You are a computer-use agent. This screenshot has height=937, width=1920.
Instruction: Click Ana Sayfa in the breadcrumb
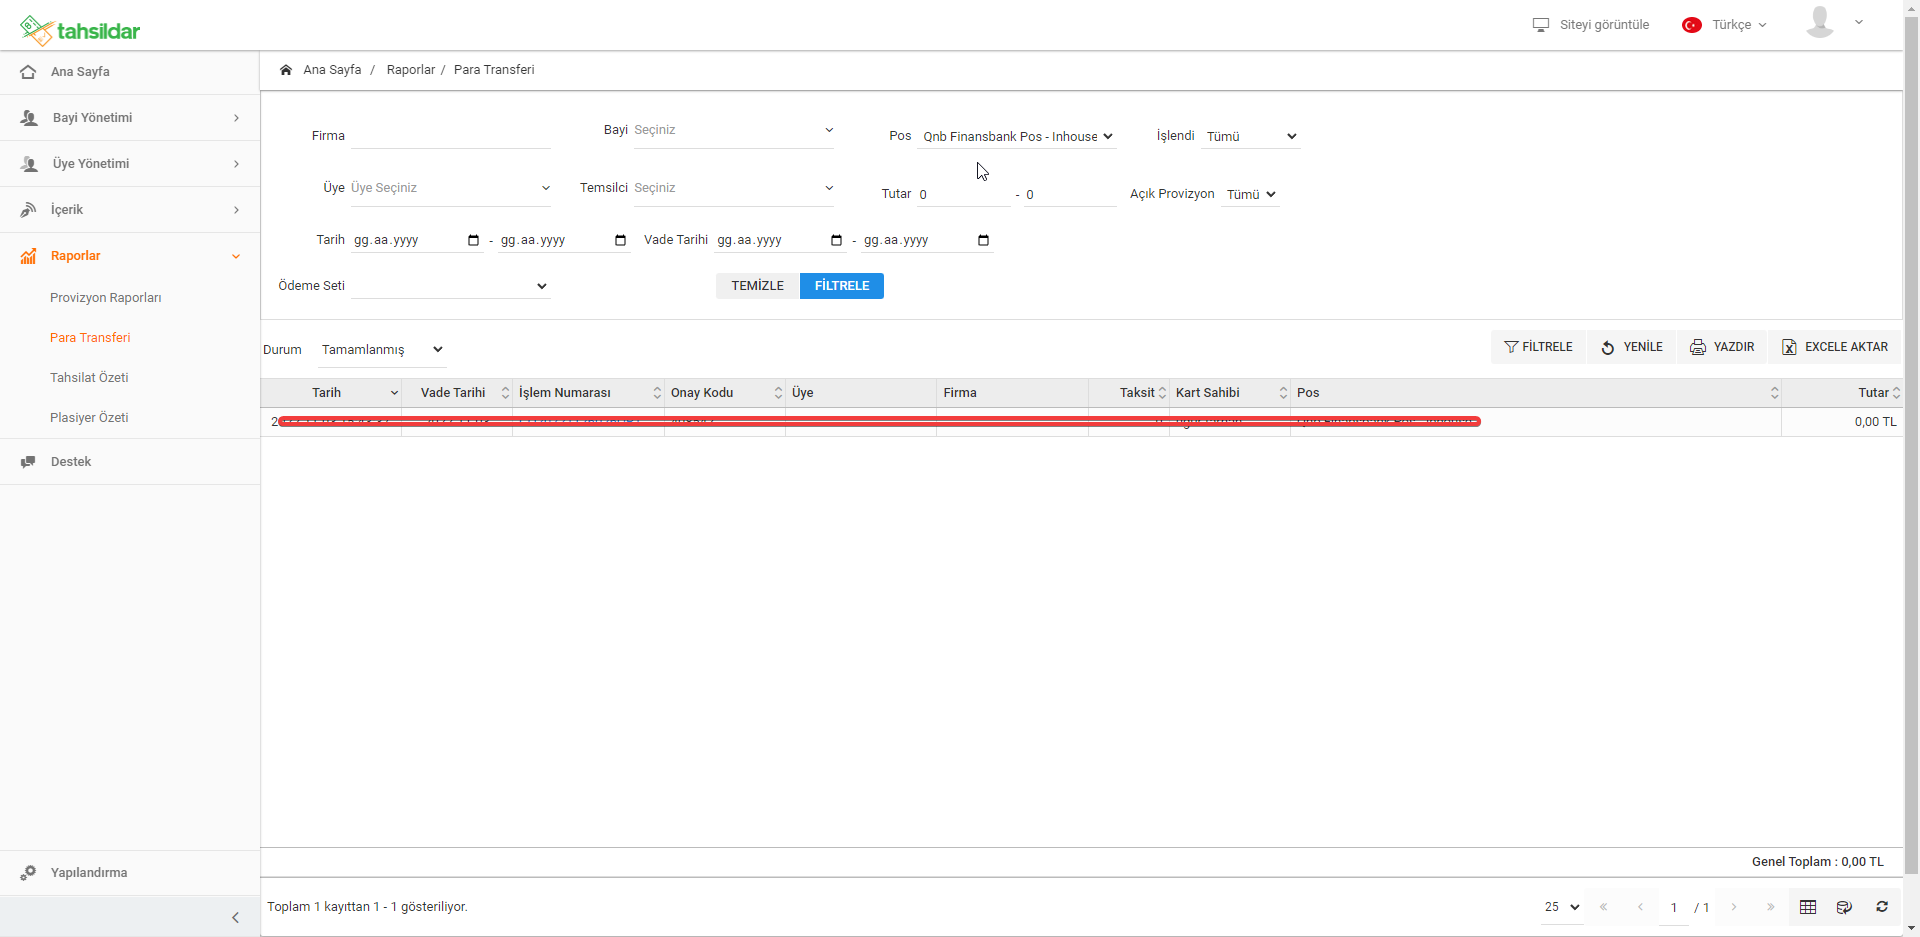332,70
